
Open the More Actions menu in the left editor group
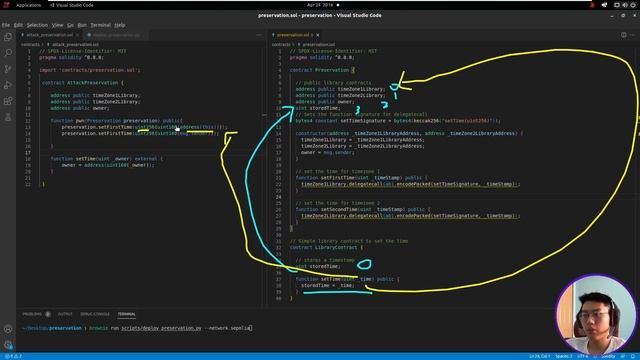click(x=259, y=35)
